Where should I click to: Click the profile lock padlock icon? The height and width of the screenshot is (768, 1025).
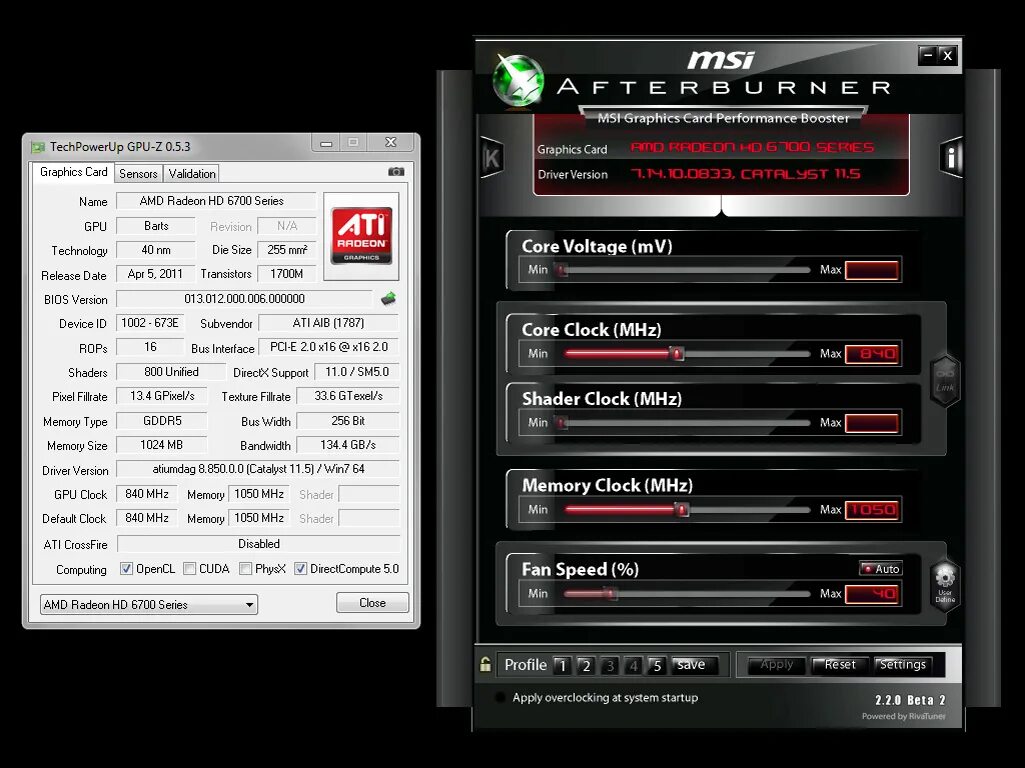[485, 664]
